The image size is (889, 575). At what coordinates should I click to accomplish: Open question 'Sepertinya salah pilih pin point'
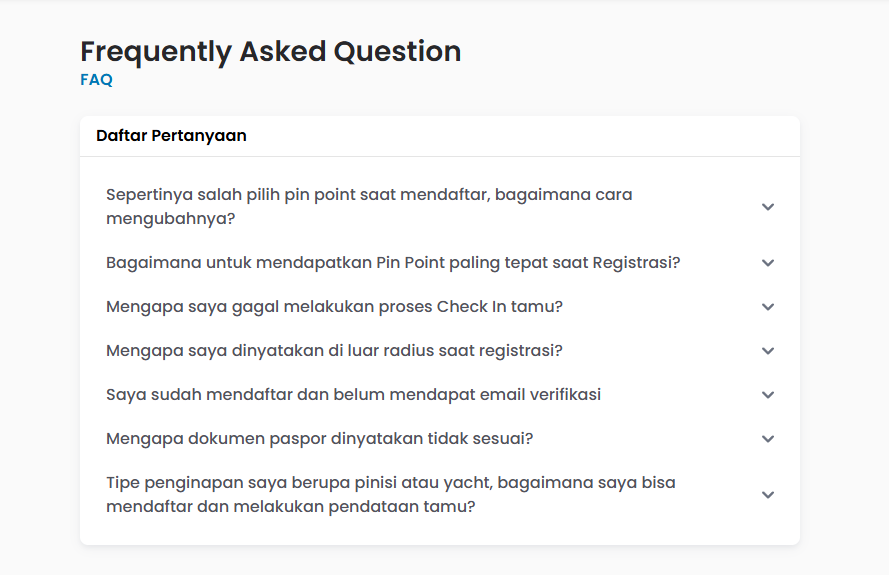coord(369,195)
